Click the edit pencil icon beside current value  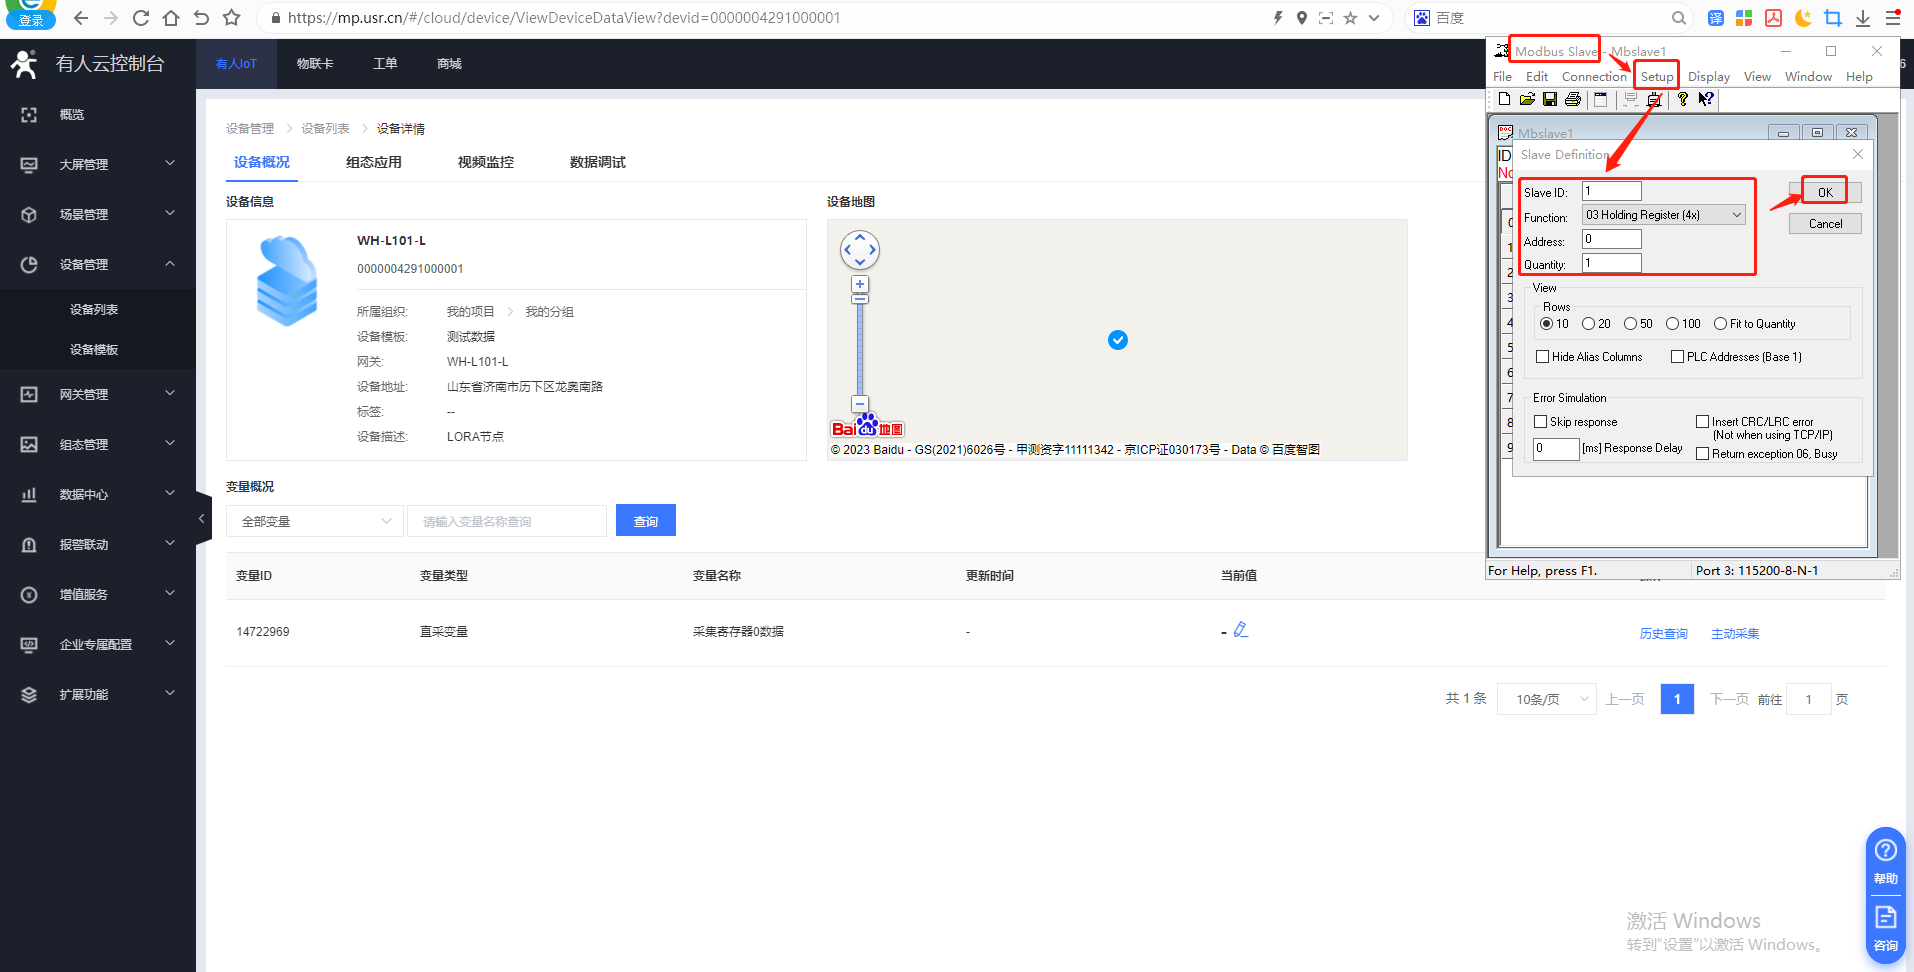point(1240,630)
